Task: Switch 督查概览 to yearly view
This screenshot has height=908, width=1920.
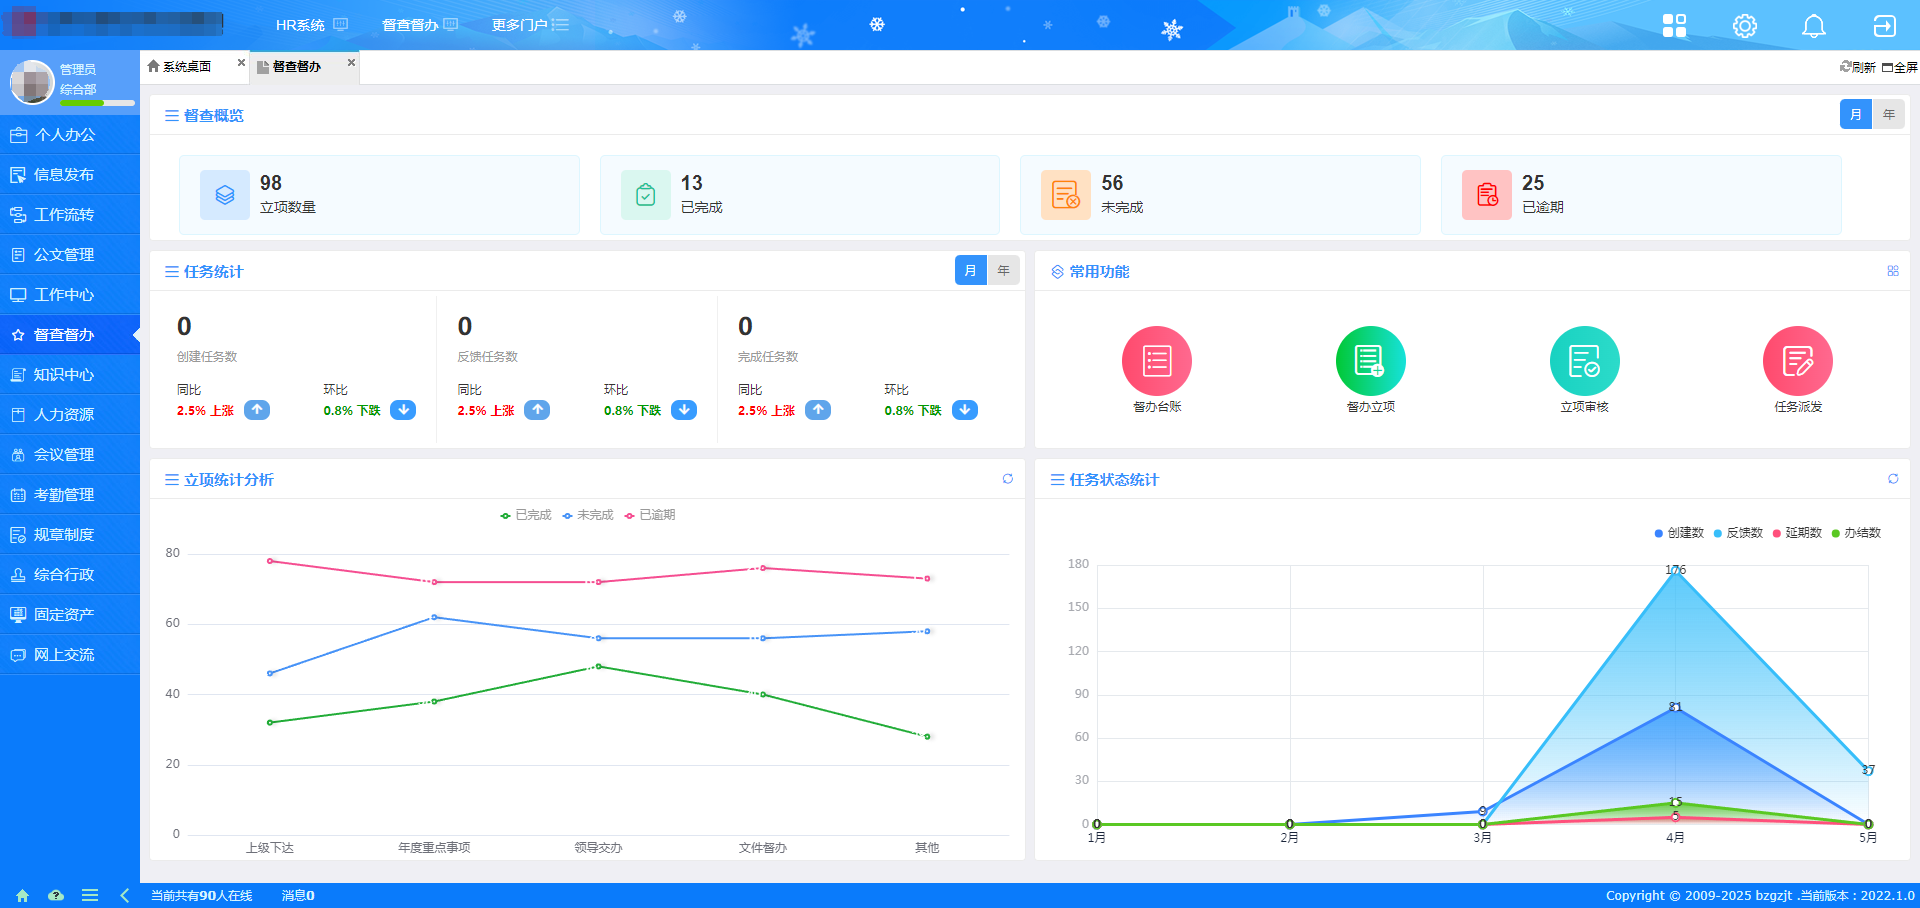Action: coord(1888,115)
